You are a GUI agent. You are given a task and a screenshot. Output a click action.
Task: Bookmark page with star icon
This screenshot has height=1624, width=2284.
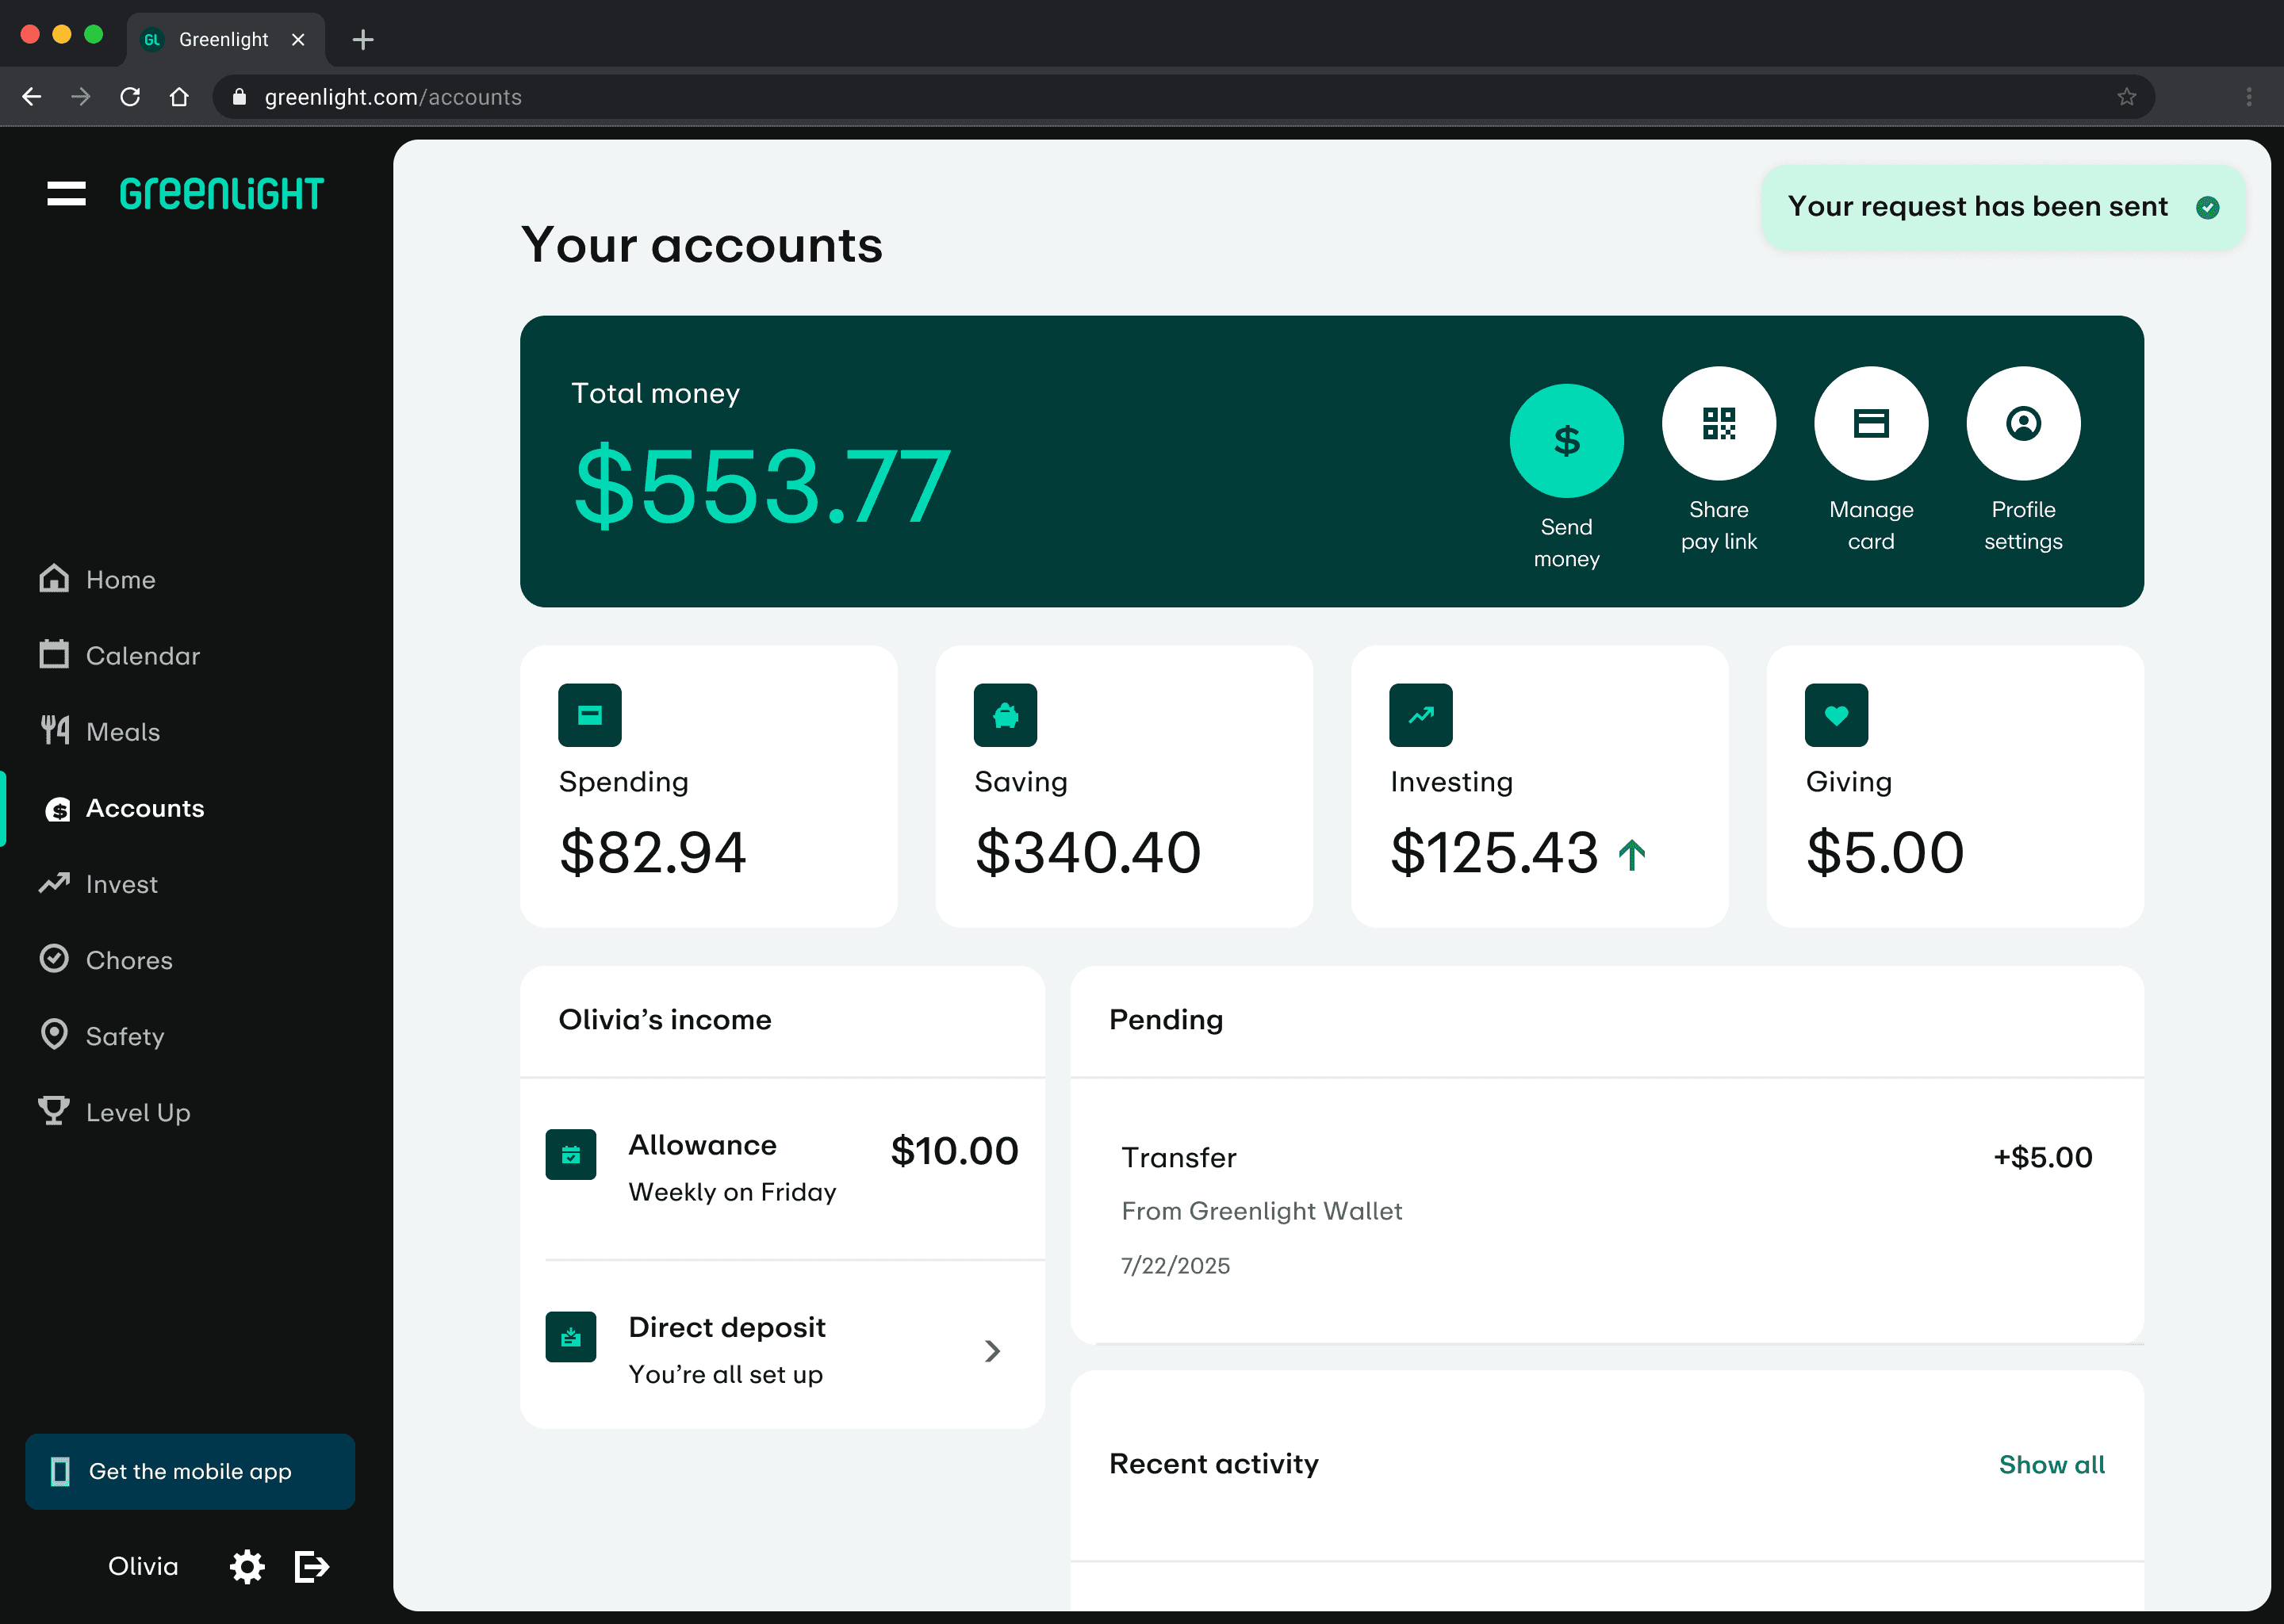pyautogui.click(x=2126, y=97)
